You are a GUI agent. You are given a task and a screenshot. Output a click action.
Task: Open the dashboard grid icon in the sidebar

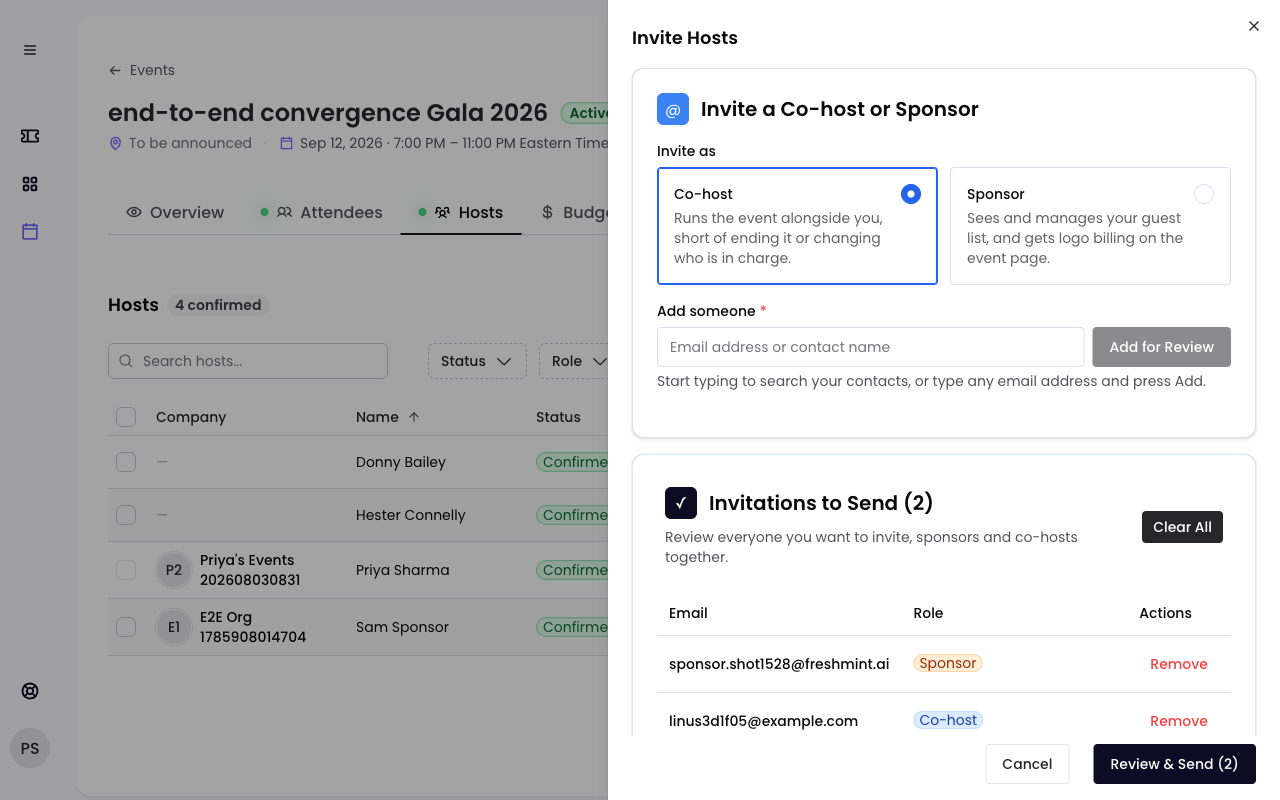(x=30, y=184)
